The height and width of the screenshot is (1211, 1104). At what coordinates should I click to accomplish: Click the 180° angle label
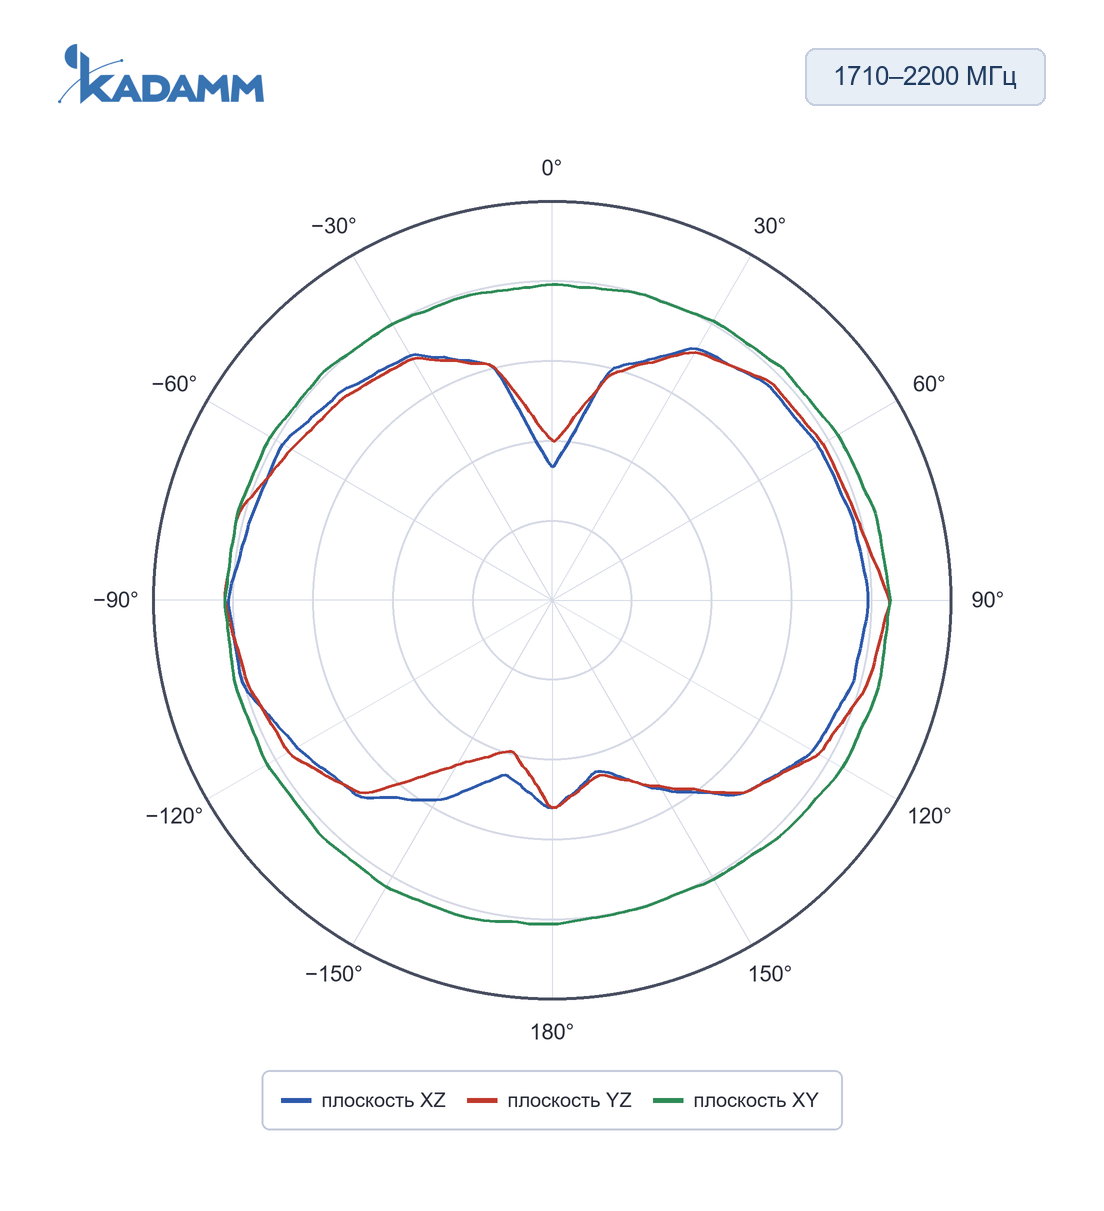tap(552, 1032)
